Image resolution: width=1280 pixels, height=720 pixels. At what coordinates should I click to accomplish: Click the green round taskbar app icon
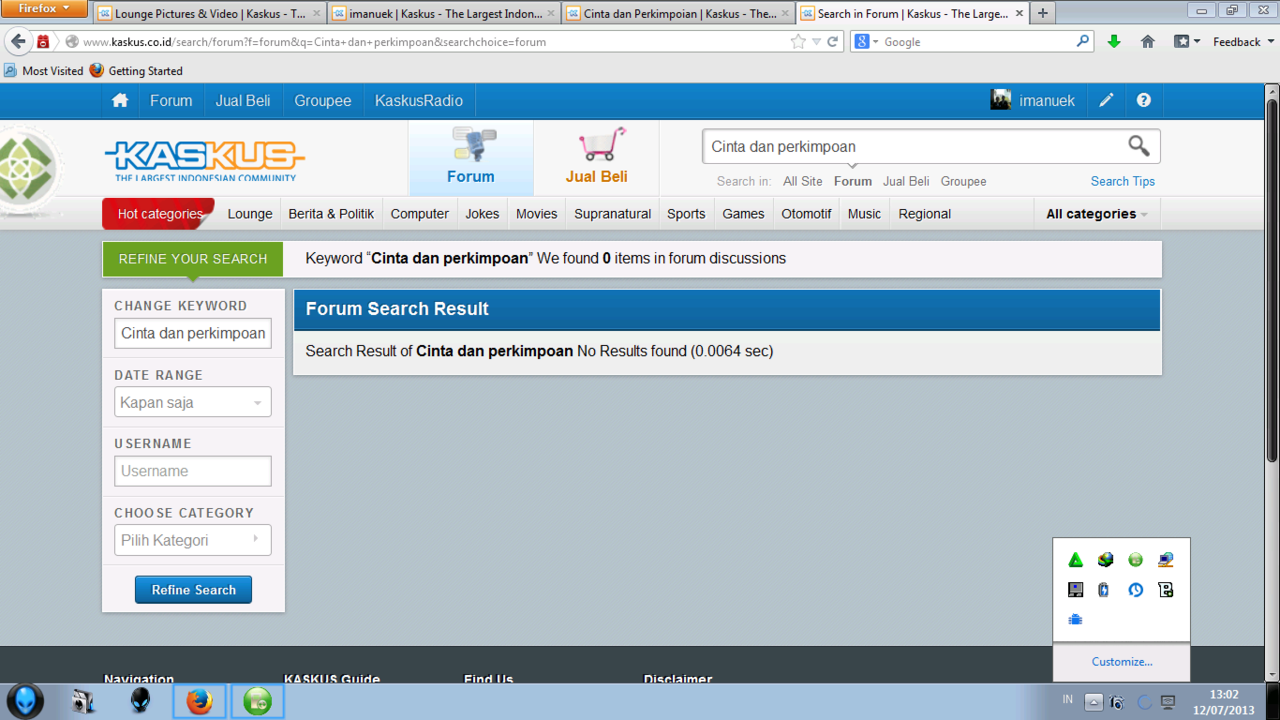257,702
